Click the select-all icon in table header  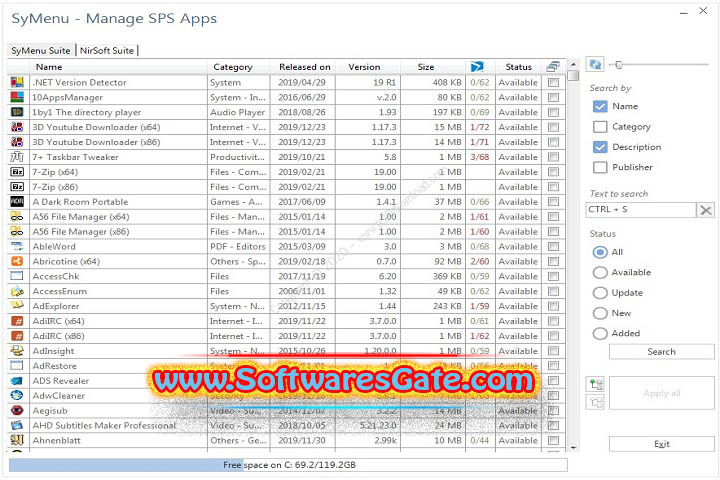(553, 67)
